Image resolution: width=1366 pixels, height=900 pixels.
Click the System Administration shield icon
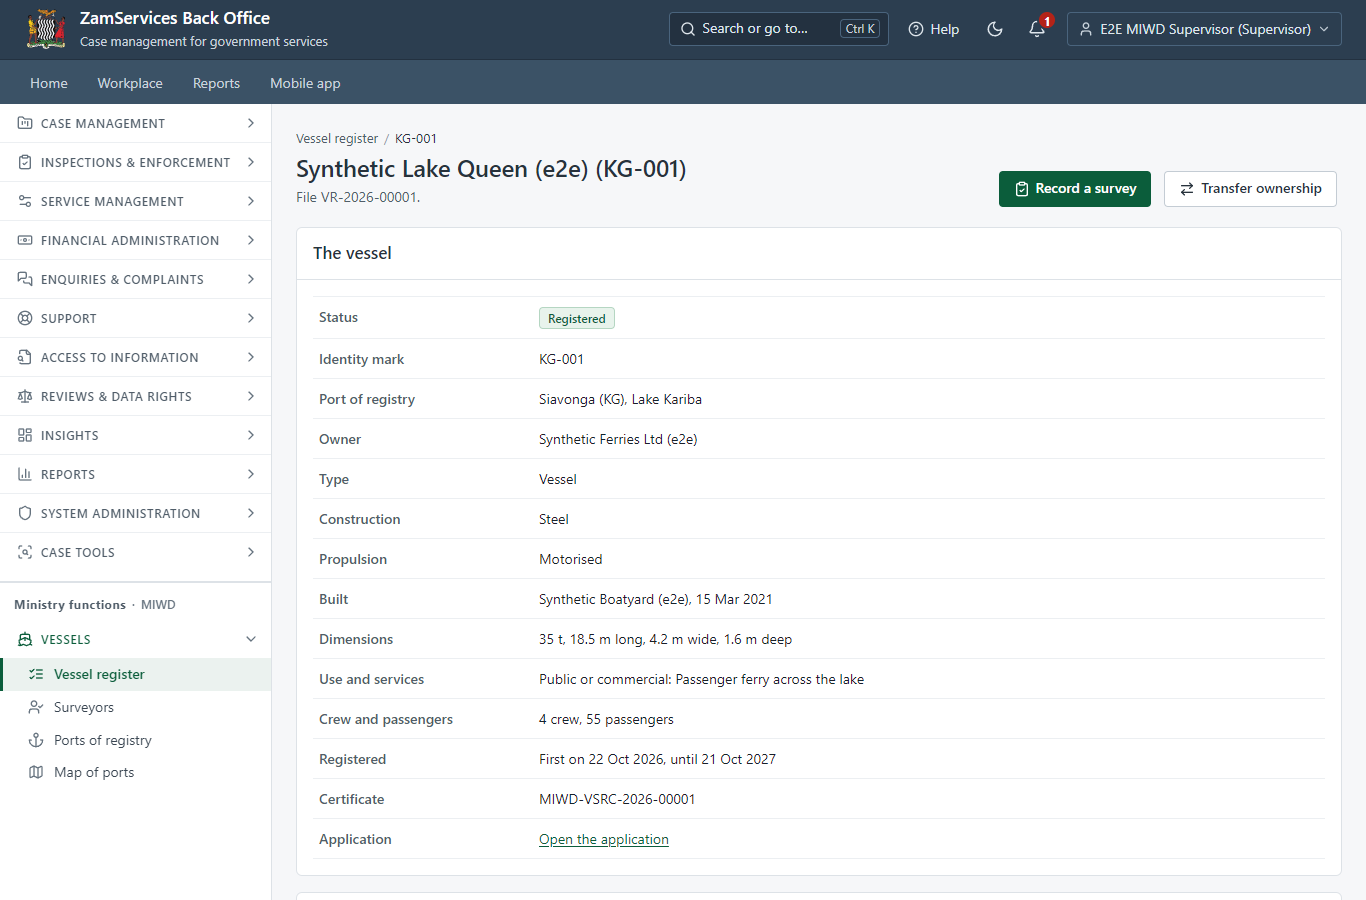(25, 513)
